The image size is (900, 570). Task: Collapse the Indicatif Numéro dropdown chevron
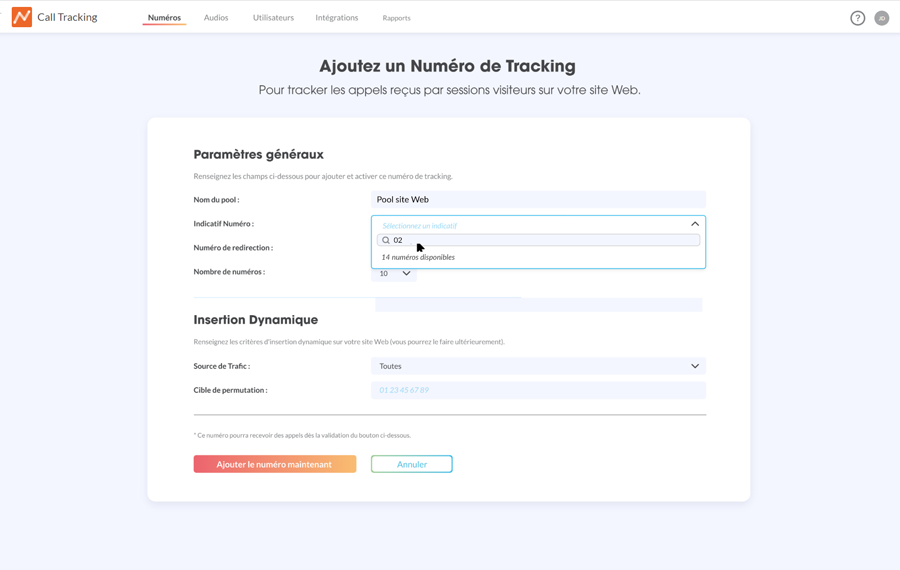[695, 224]
